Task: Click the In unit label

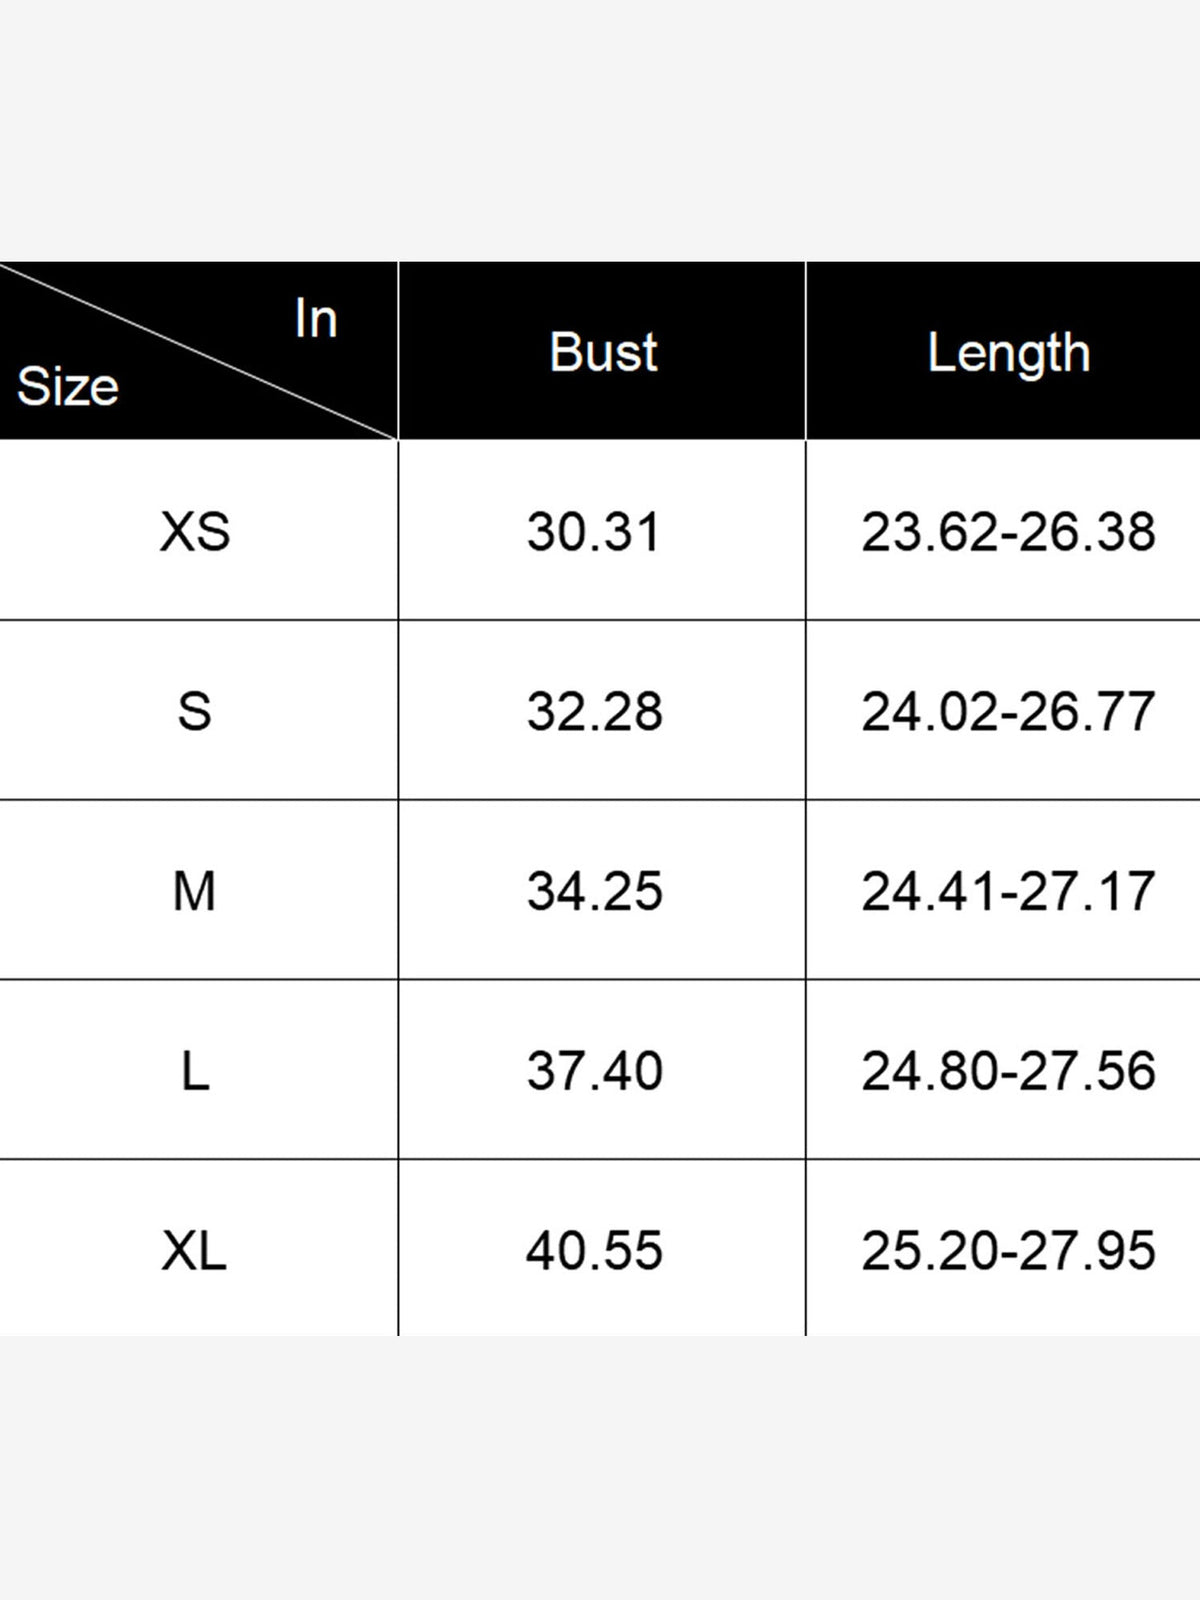Action: (x=316, y=319)
